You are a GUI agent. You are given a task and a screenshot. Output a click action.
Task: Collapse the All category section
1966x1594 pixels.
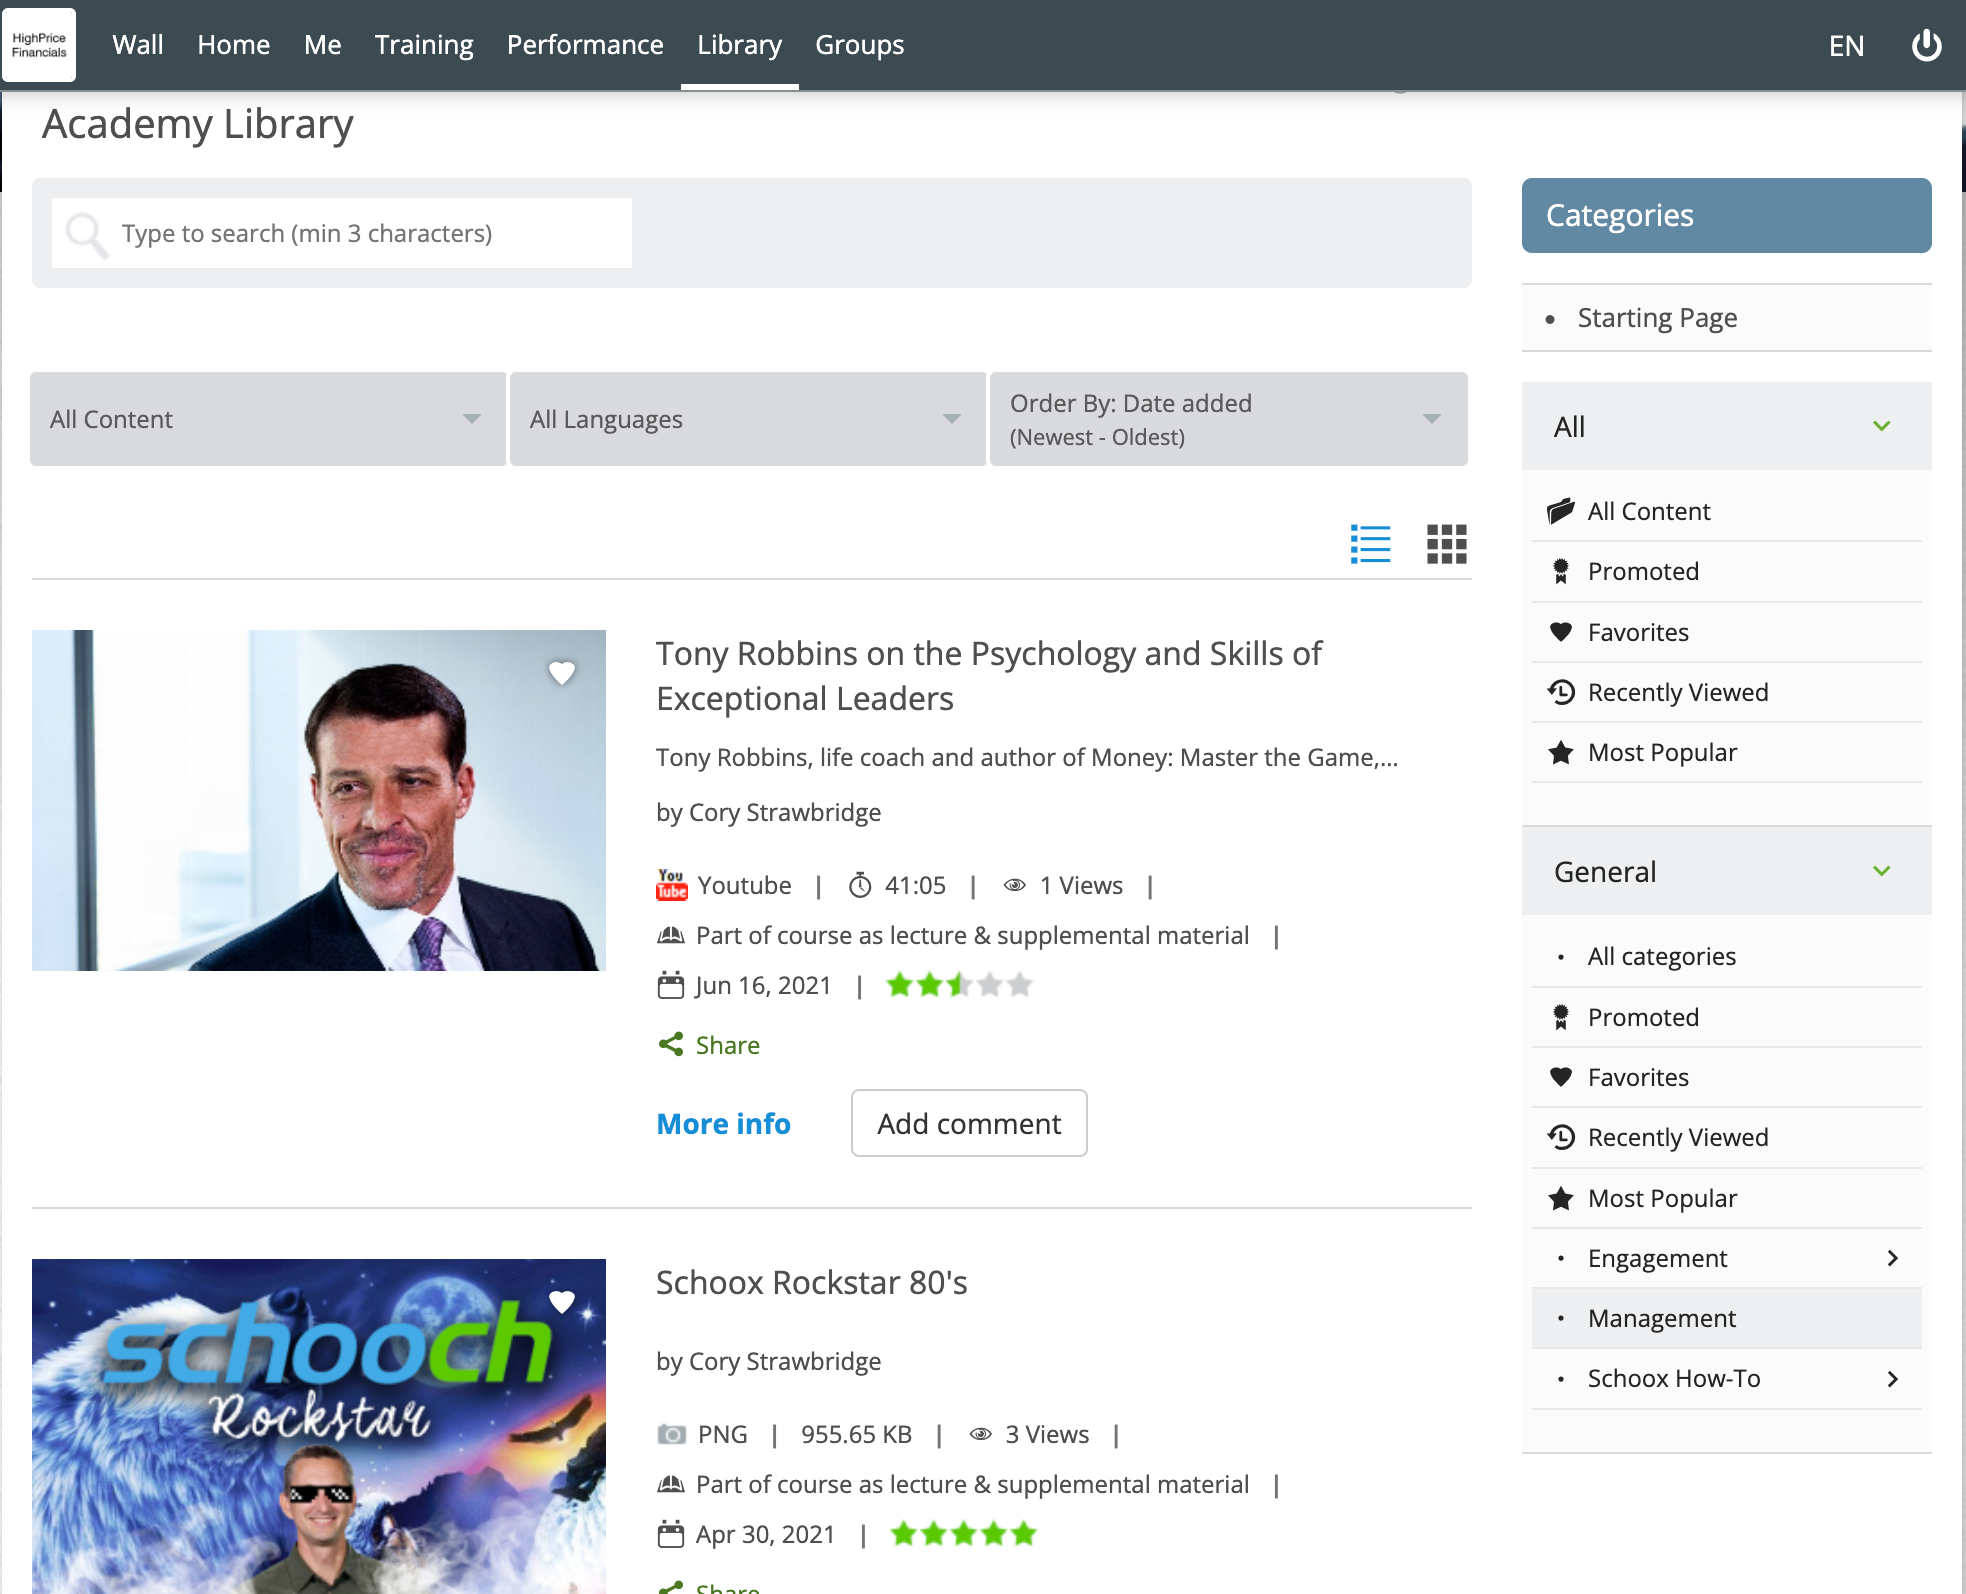pyautogui.click(x=1881, y=426)
